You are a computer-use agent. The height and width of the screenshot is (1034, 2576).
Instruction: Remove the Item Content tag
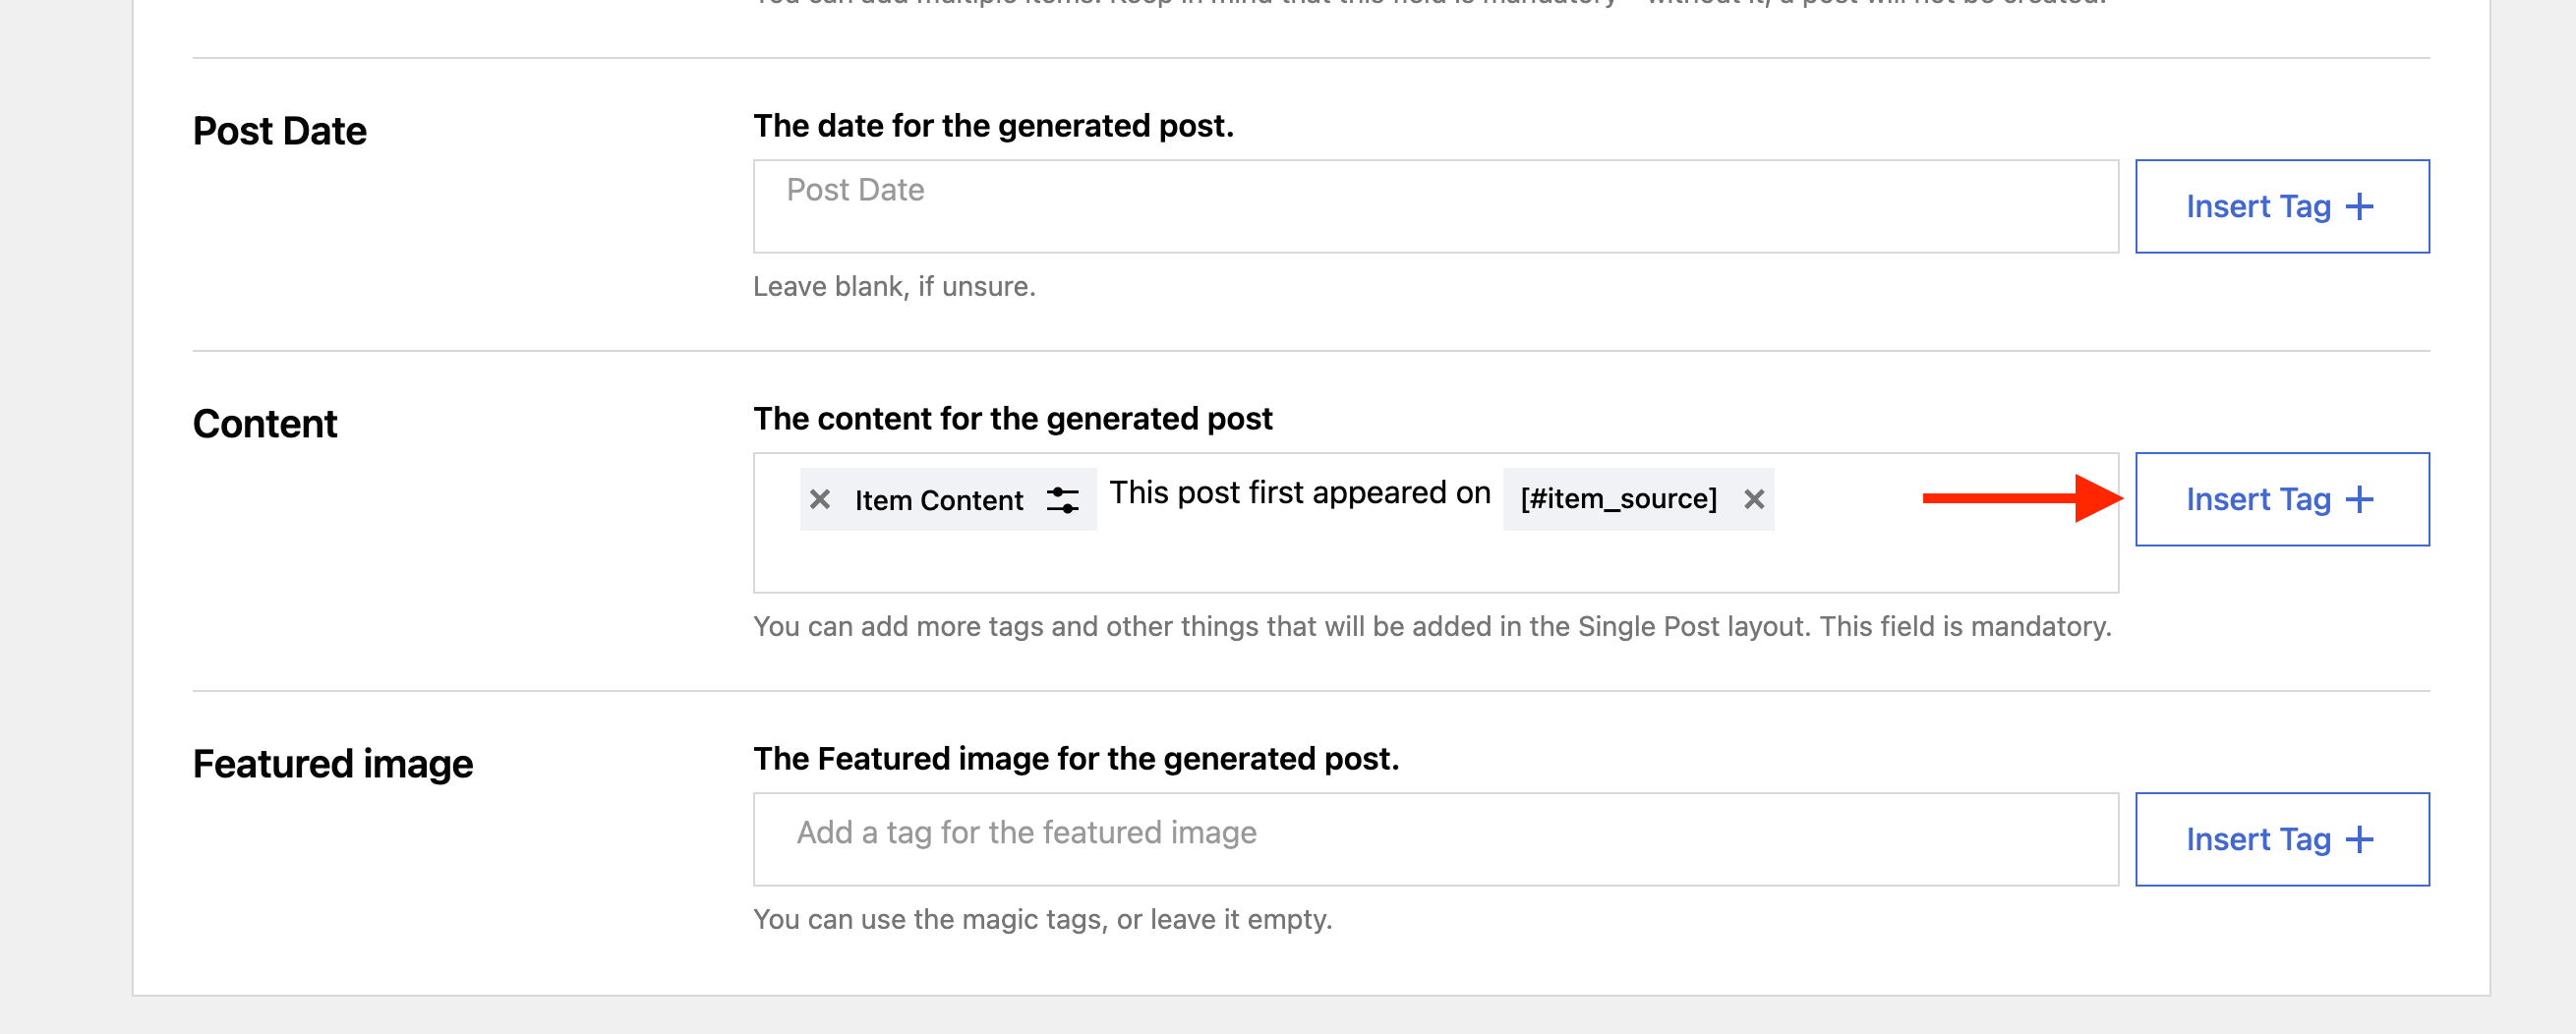(820, 499)
